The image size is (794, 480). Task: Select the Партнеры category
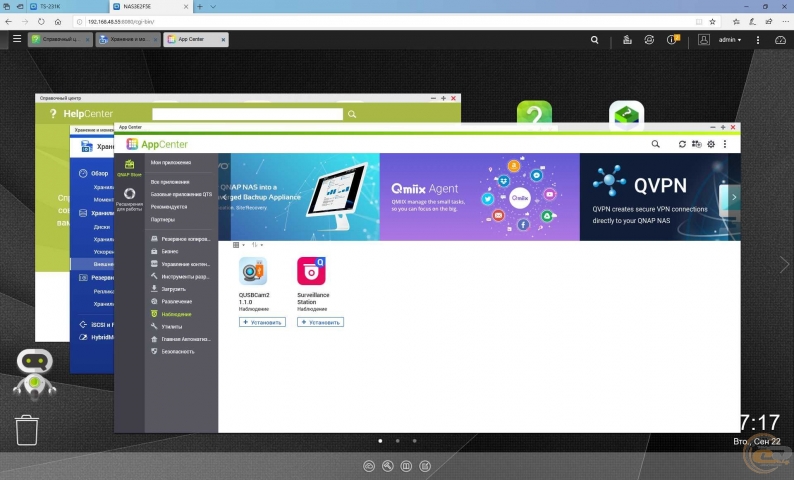[163, 220]
